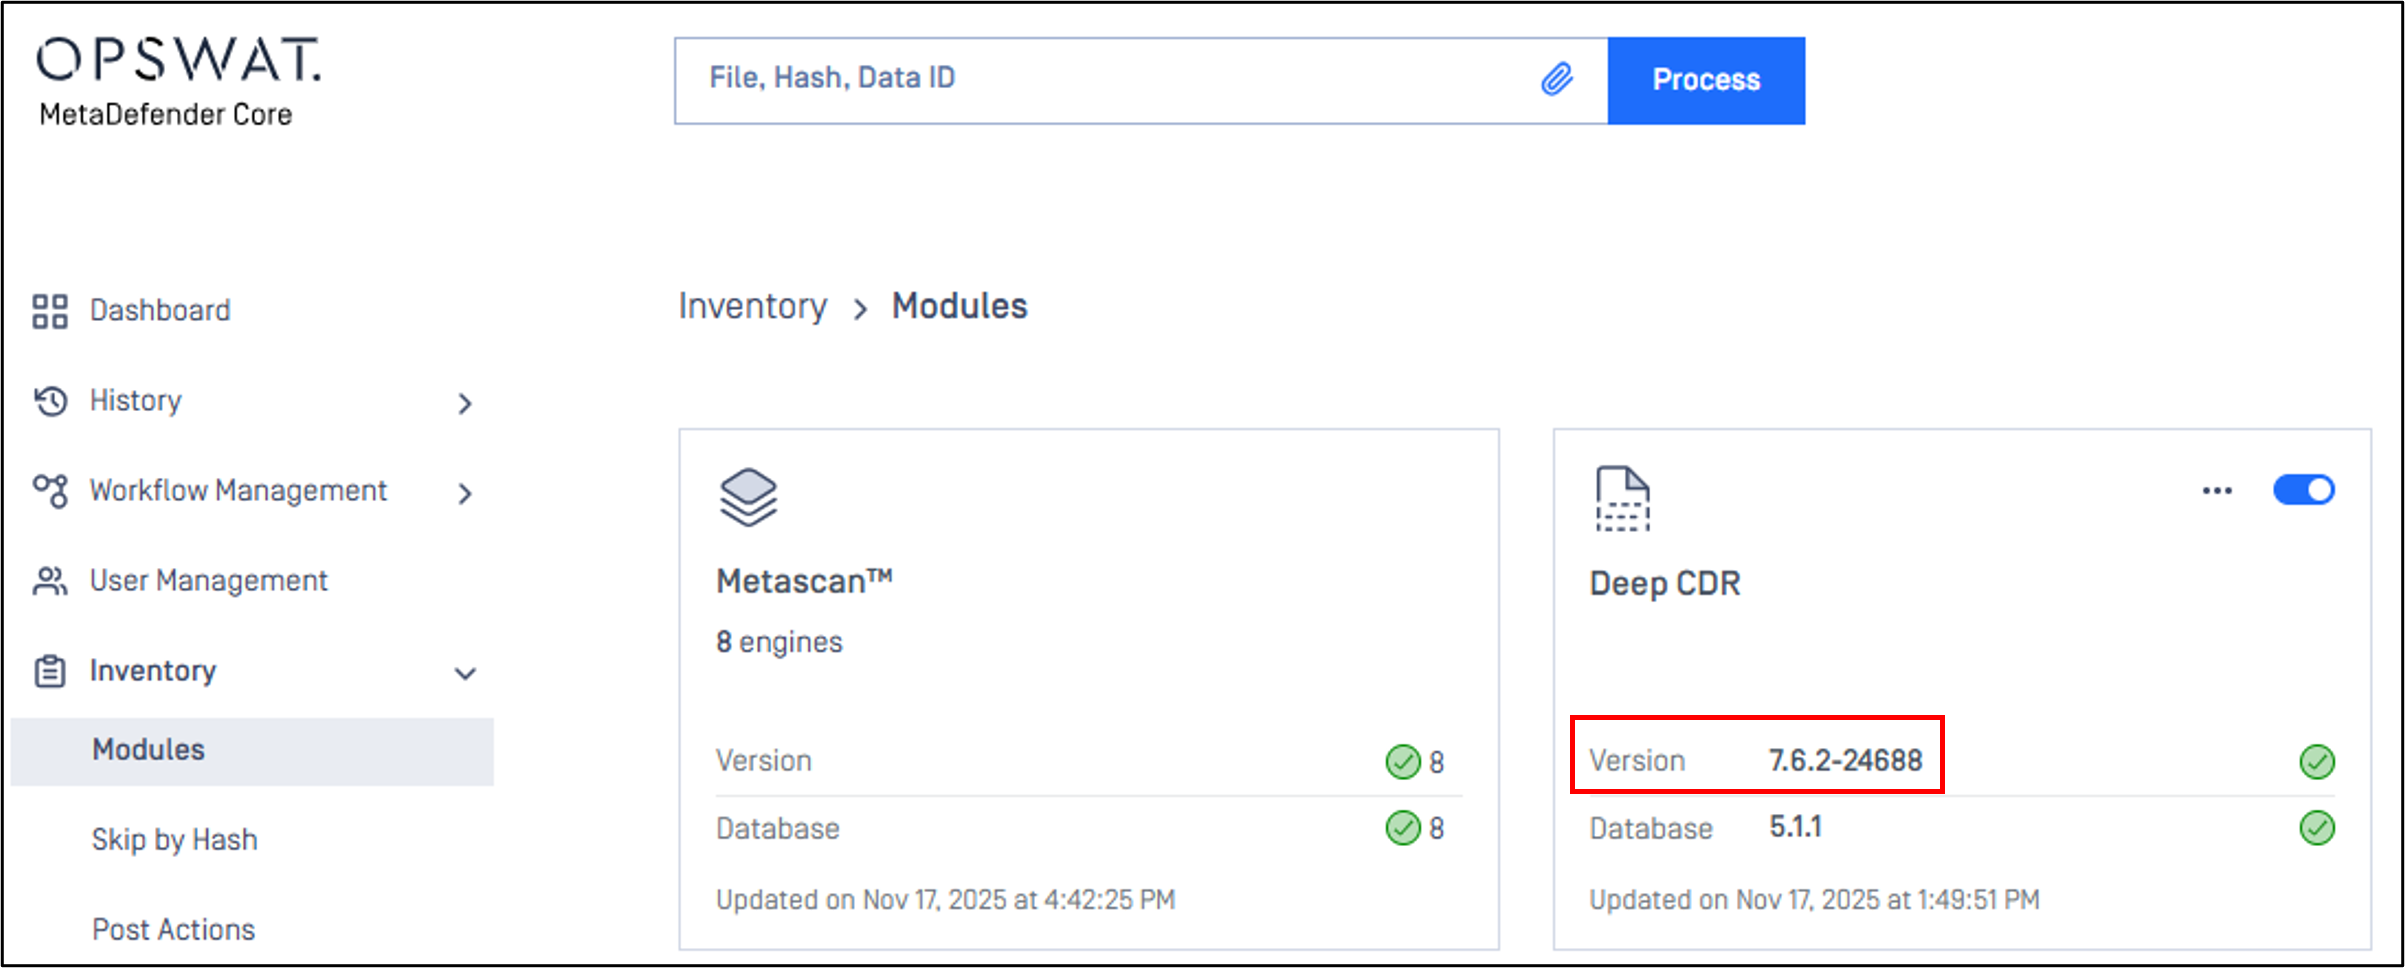Open Skip by Hash sidebar item
The height and width of the screenshot is (968, 2405).
pos(175,840)
